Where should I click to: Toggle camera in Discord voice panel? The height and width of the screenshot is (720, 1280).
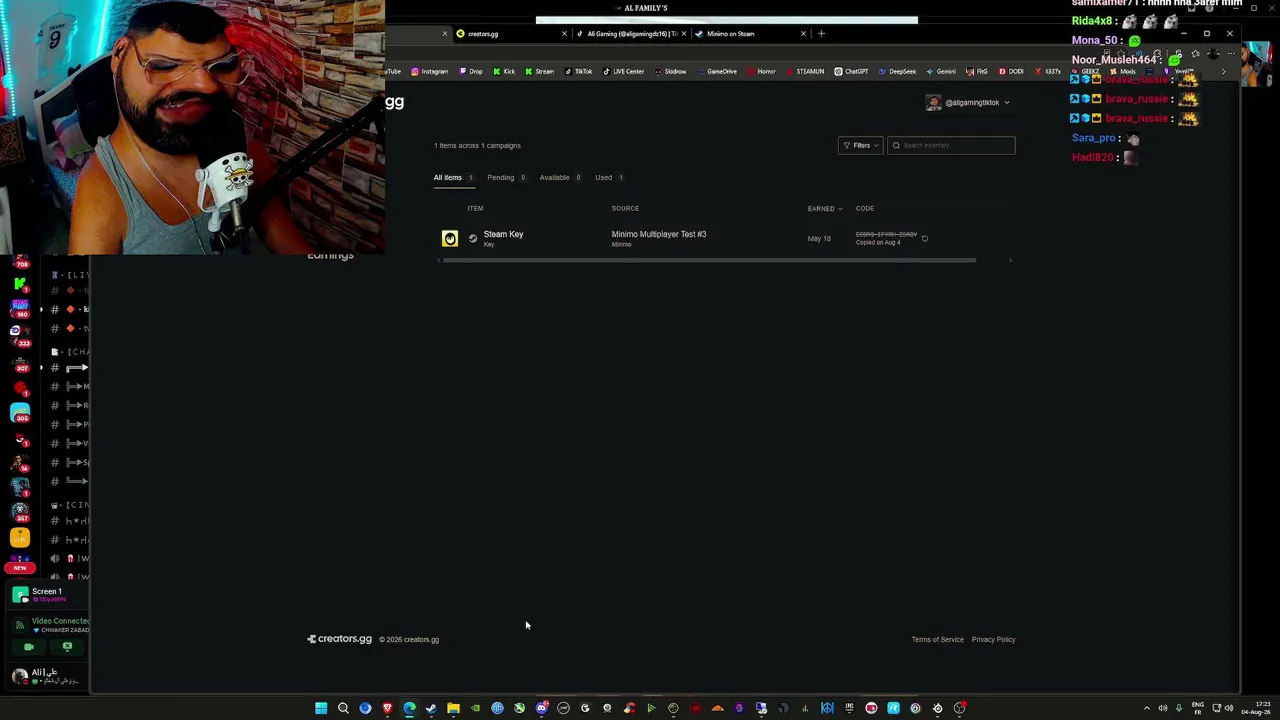click(x=29, y=647)
